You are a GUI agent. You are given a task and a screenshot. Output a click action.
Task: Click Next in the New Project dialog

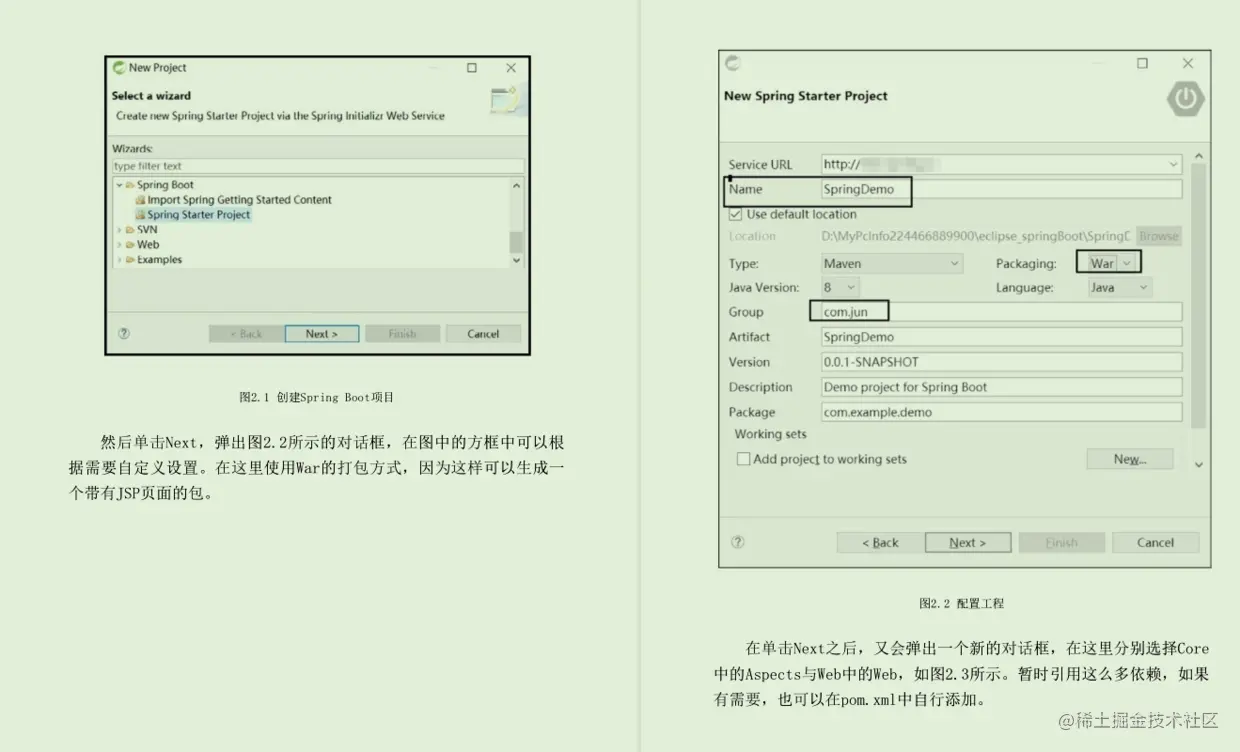[321, 334]
